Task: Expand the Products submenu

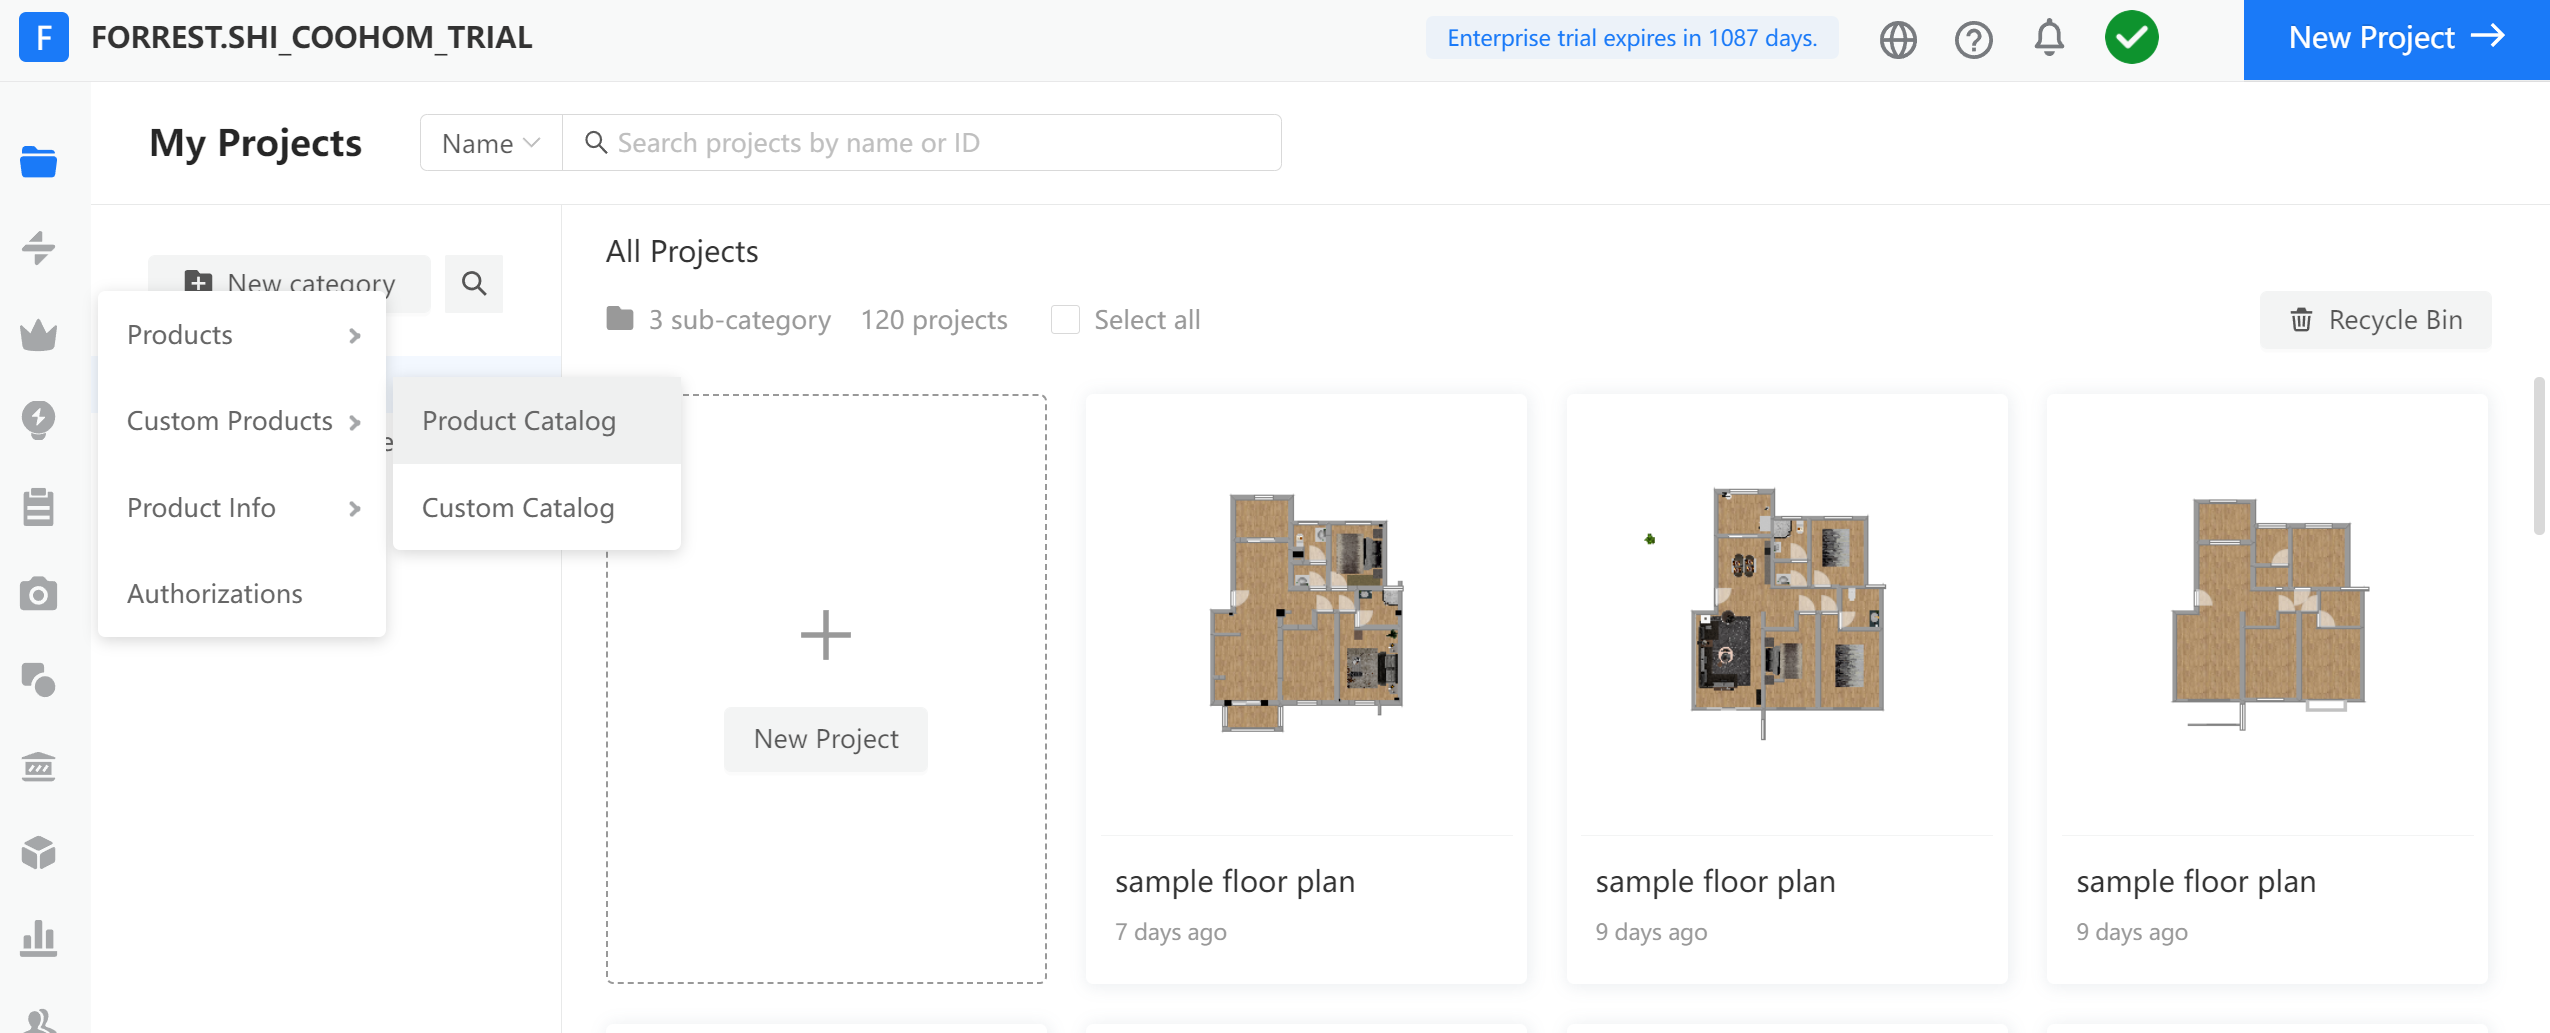Action: pos(242,335)
